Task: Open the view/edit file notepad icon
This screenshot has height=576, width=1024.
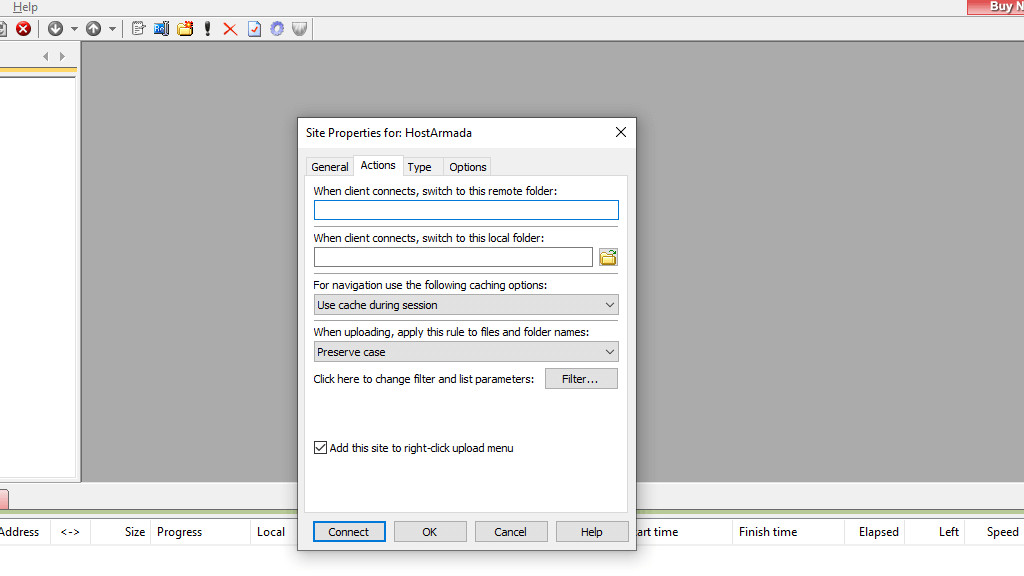Action: tap(137, 28)
